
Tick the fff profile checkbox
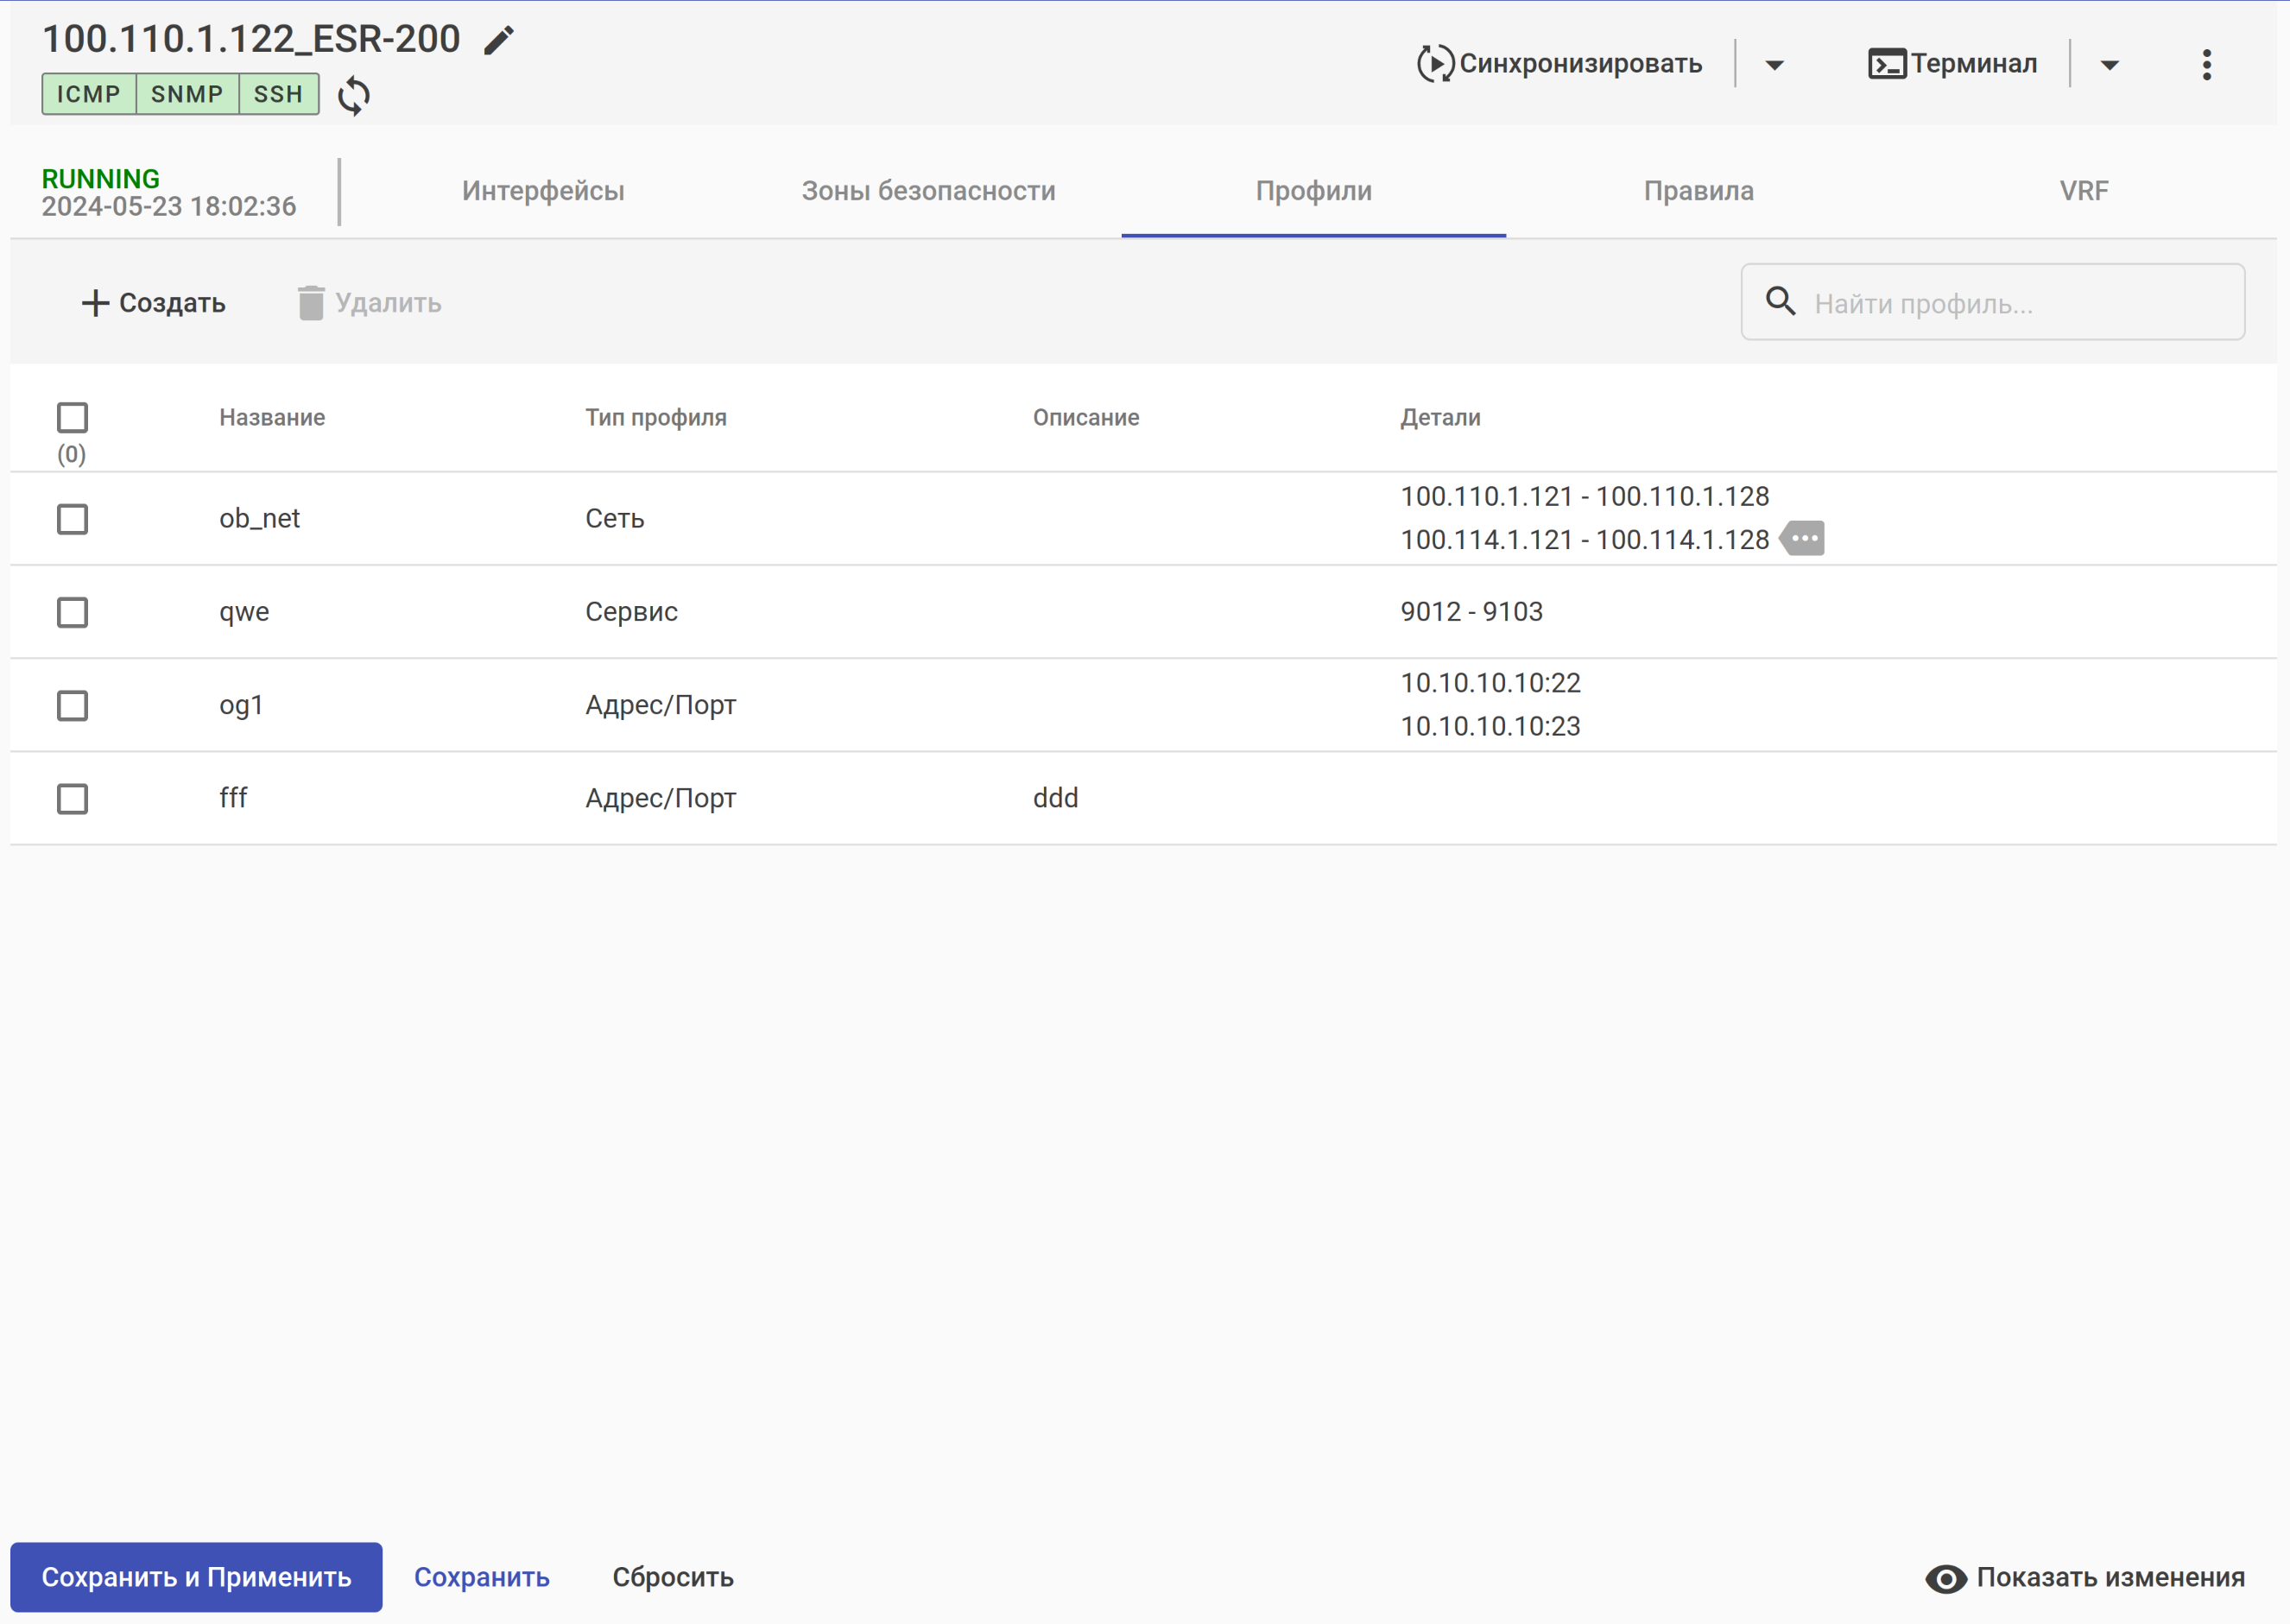[72, 799]
